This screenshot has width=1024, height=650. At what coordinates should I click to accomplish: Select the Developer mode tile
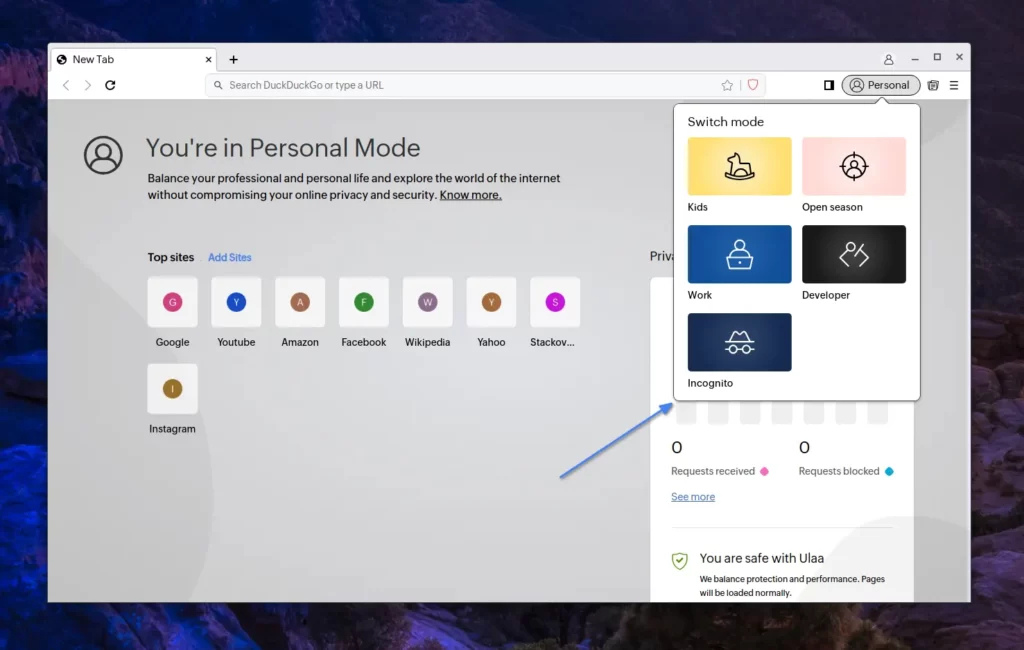(853, 254)
